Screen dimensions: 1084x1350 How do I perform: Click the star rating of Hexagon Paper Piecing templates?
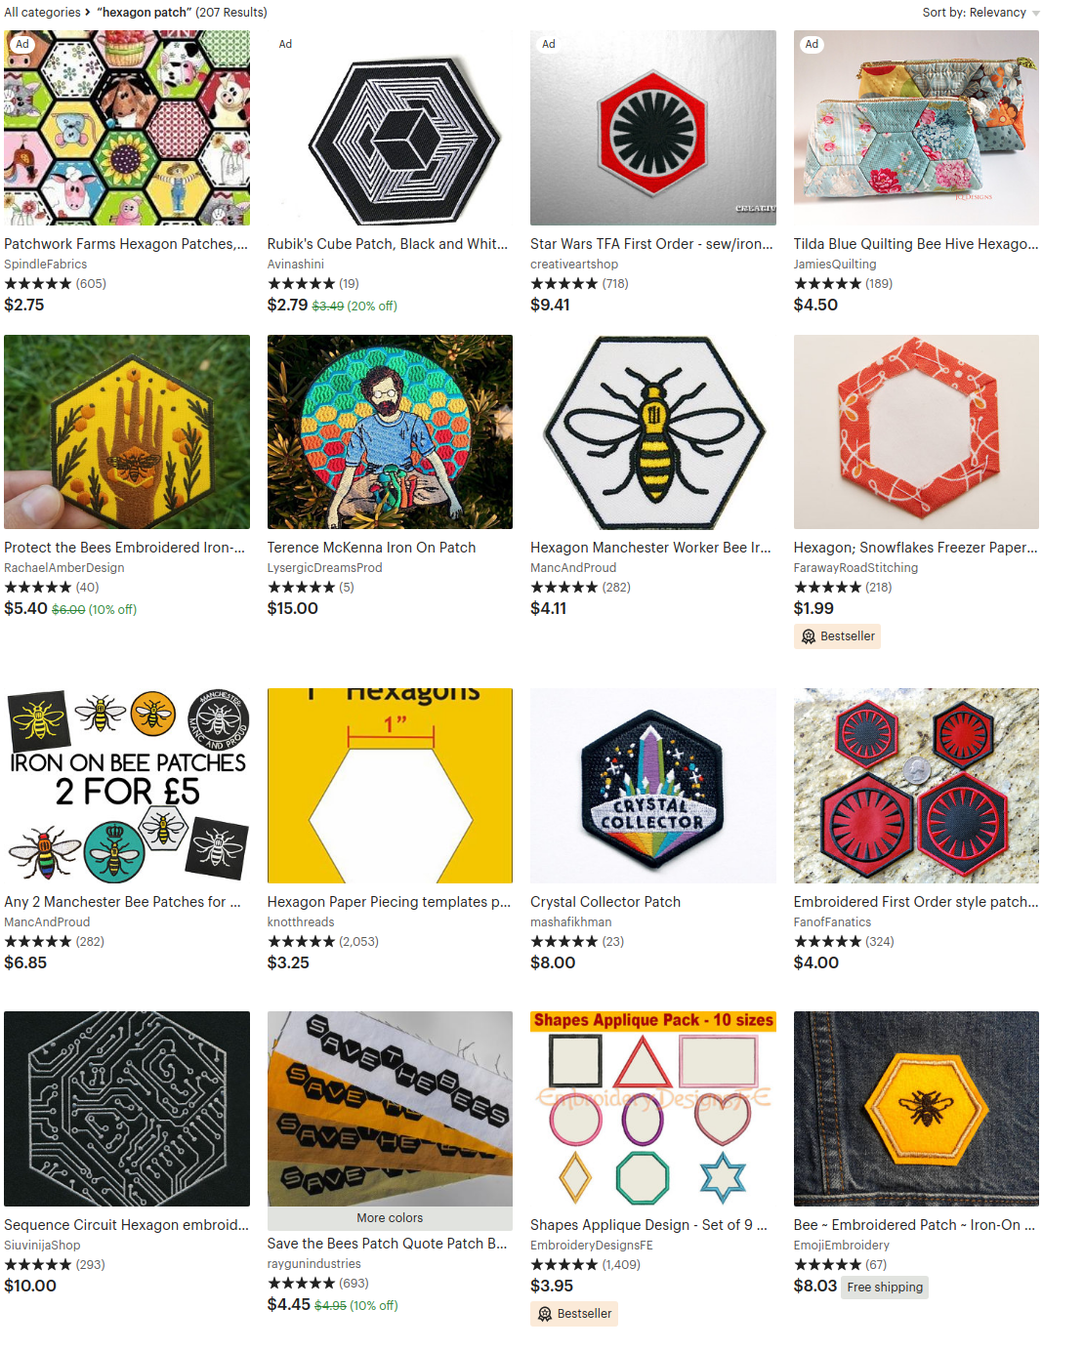[301, 941]
